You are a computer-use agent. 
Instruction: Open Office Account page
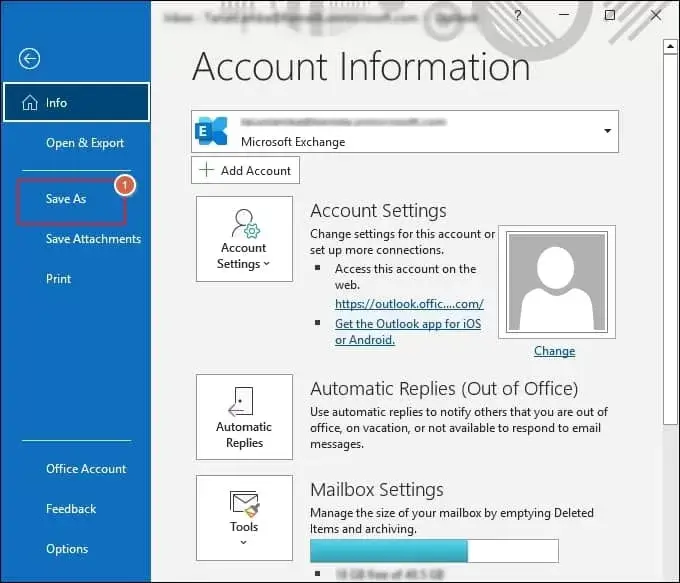tap(86, 468)
